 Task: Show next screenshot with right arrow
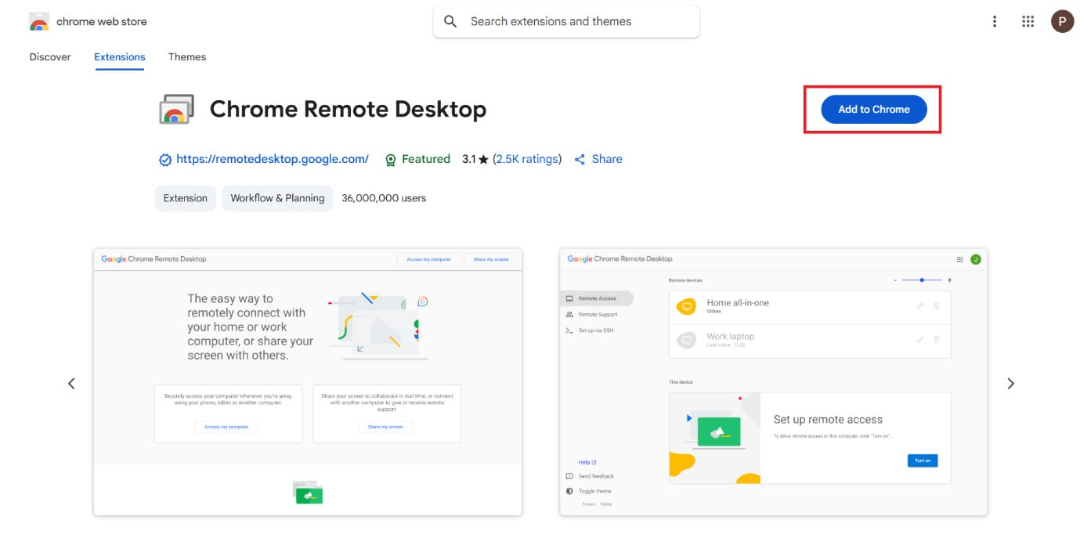click(1010, 383)
